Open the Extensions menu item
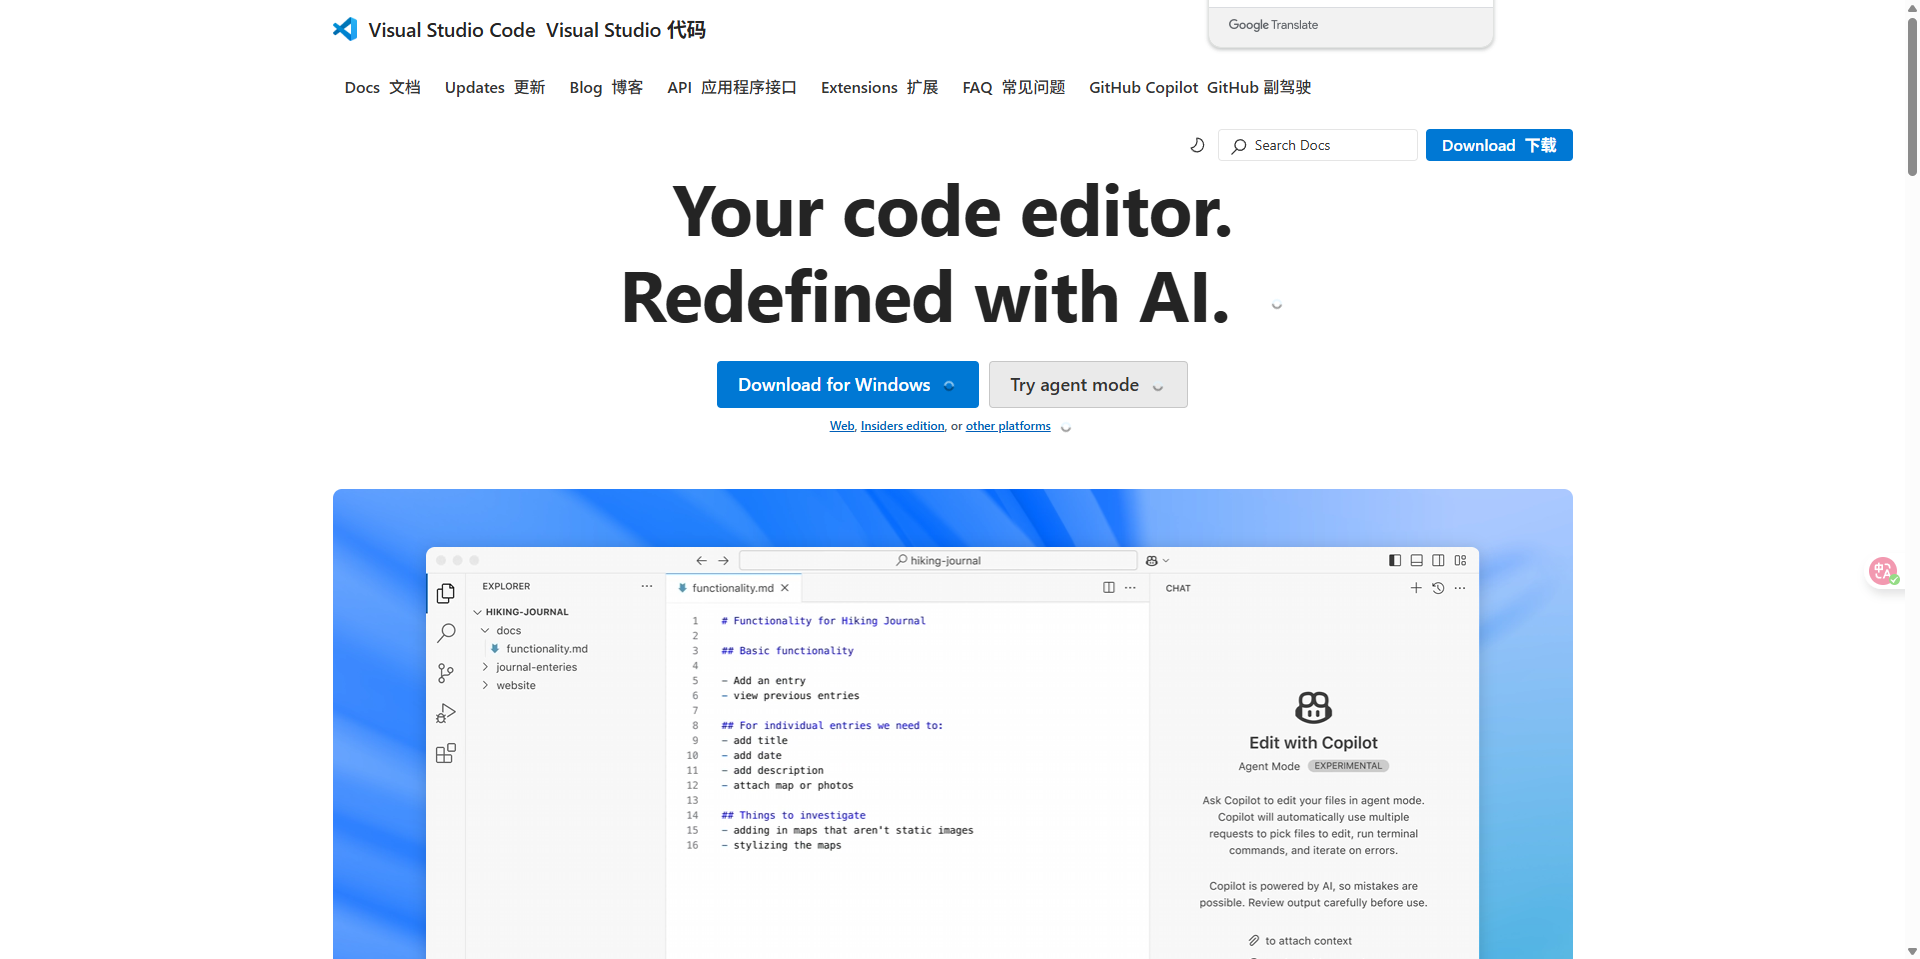Image resolution: width=1920 pixels, height=959 pixels. tap(880, 88)
